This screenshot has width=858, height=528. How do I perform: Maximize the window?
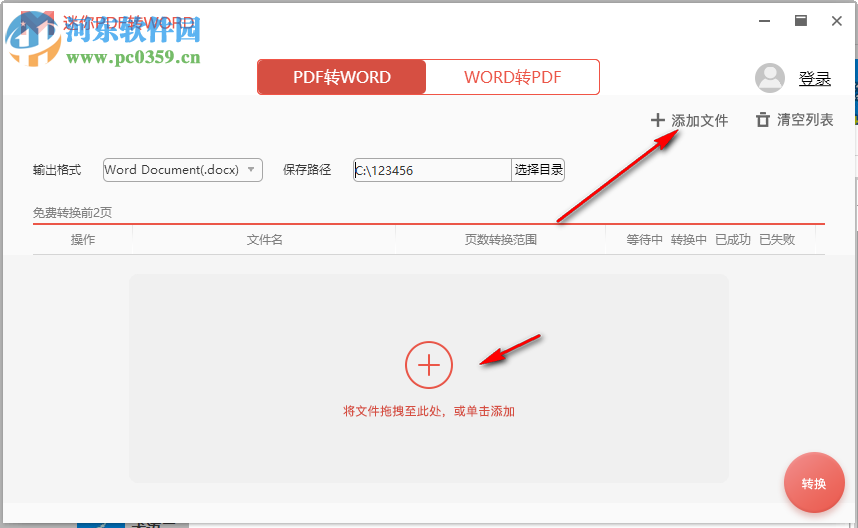click(x=801, y=21)
